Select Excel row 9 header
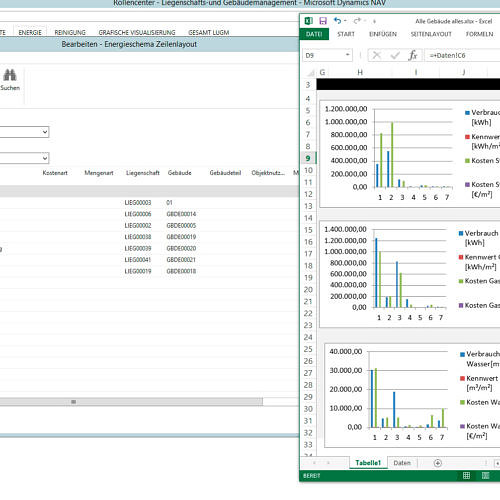 [x=308, y=158]
